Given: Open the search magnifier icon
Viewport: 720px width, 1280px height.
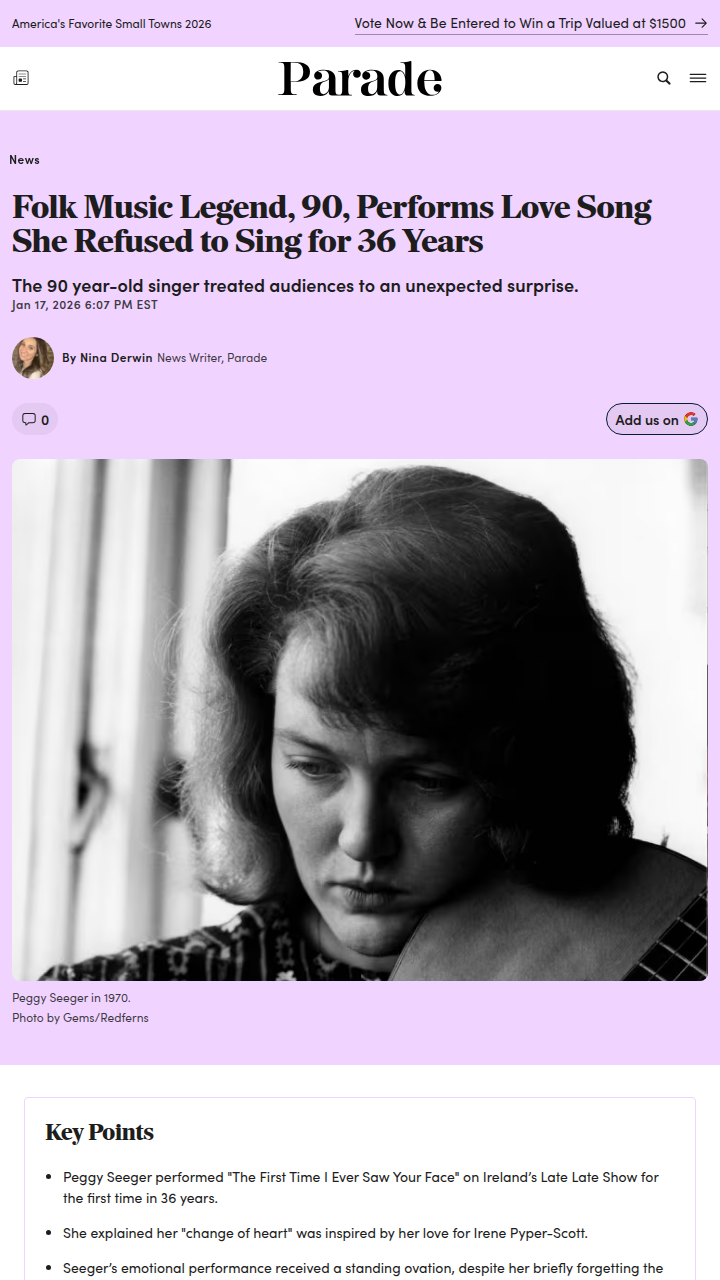Looking at the screenshot, I should click(x=664, y=78).
